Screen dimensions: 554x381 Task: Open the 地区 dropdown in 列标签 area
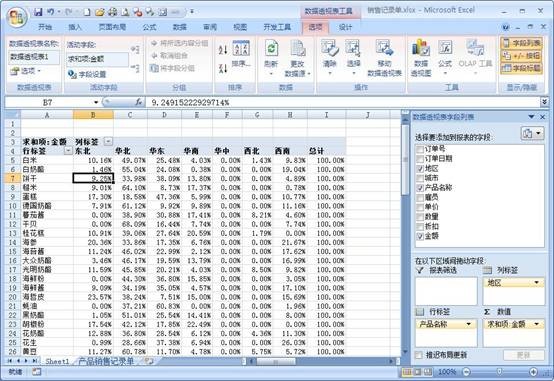(536, 283)
